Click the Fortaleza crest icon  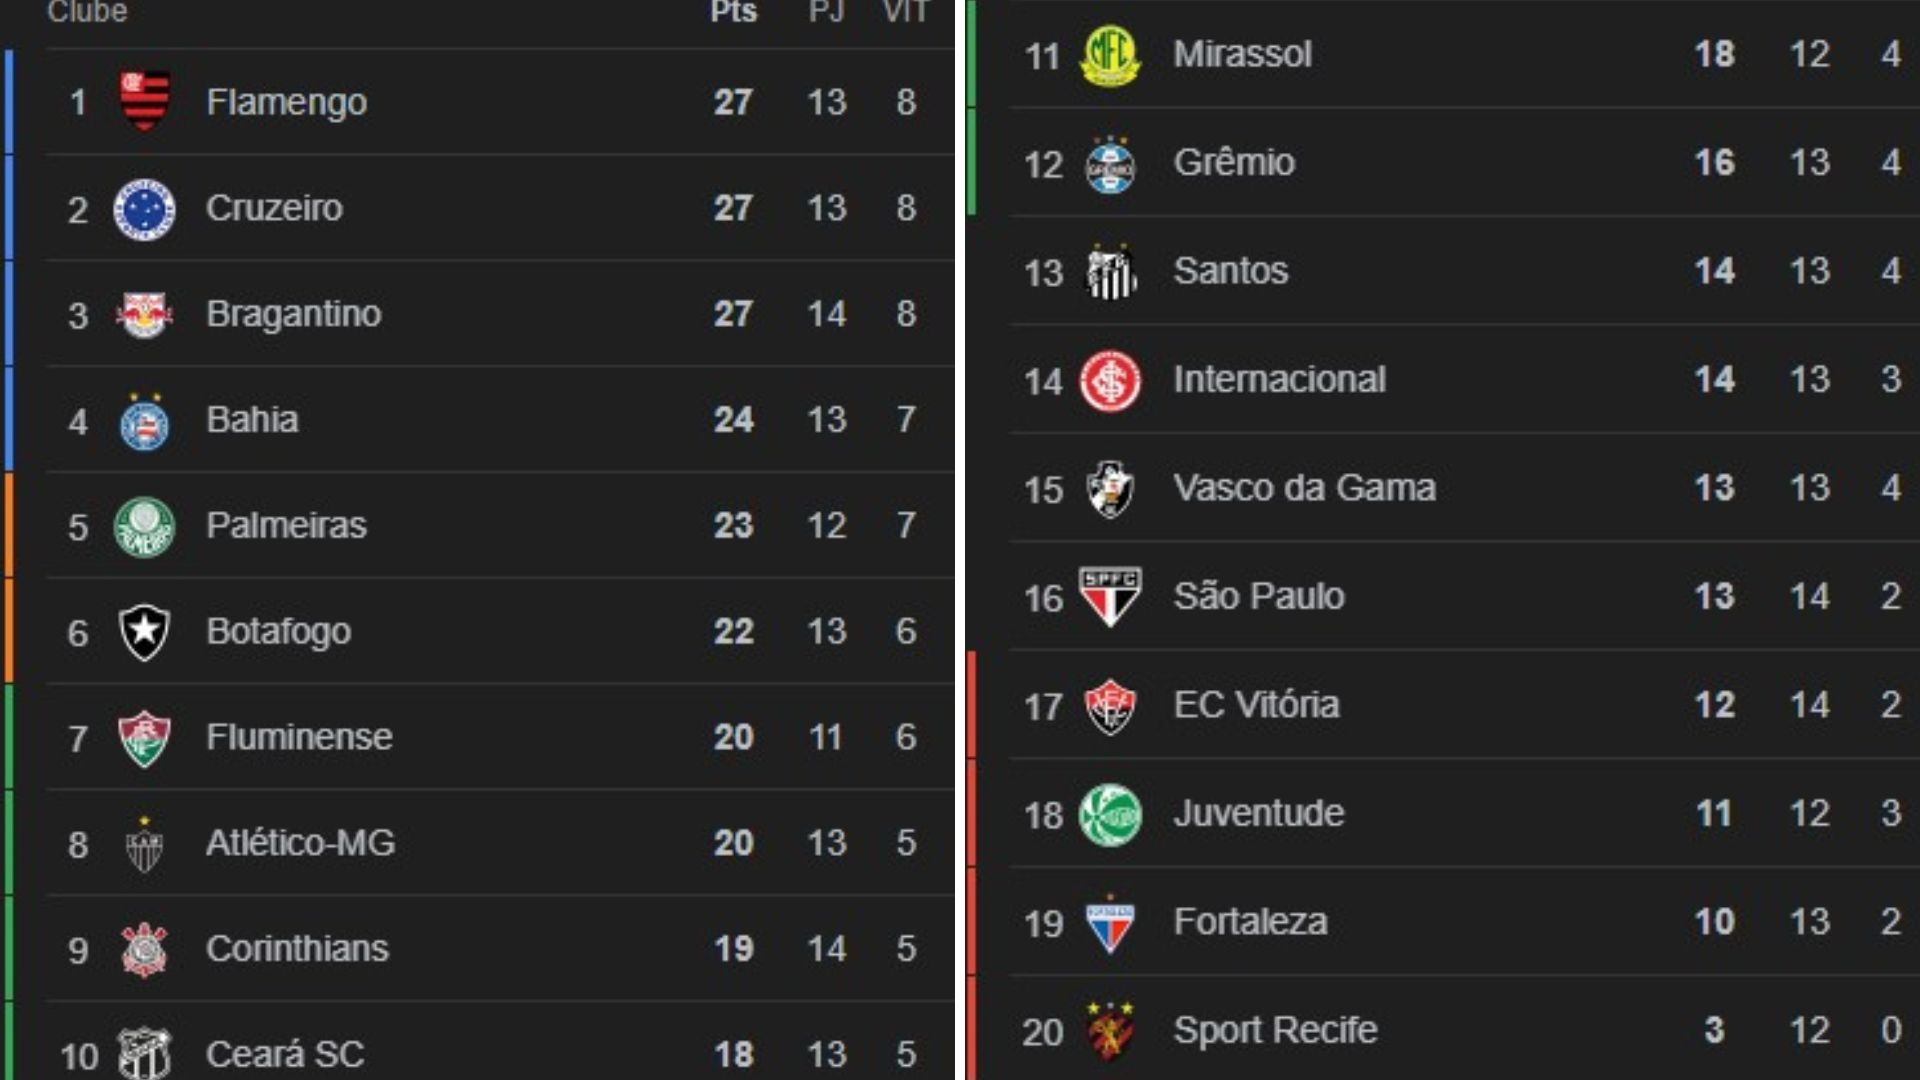click(x=1110, y=923)
